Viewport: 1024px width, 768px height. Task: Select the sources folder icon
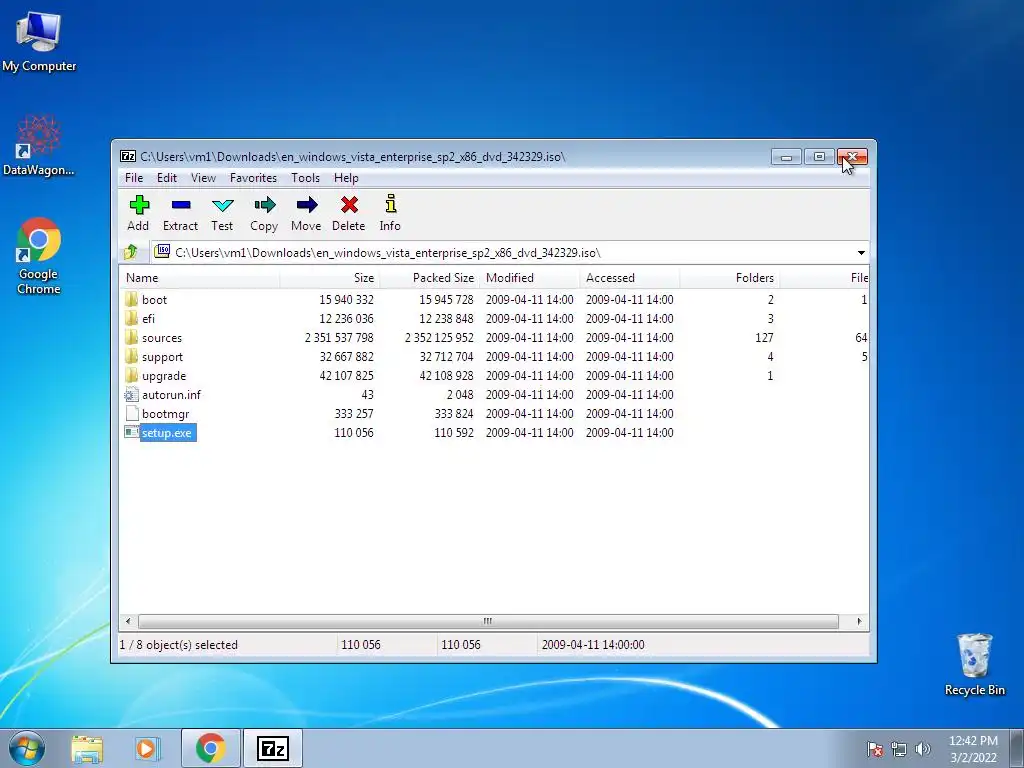pos(131,338)
